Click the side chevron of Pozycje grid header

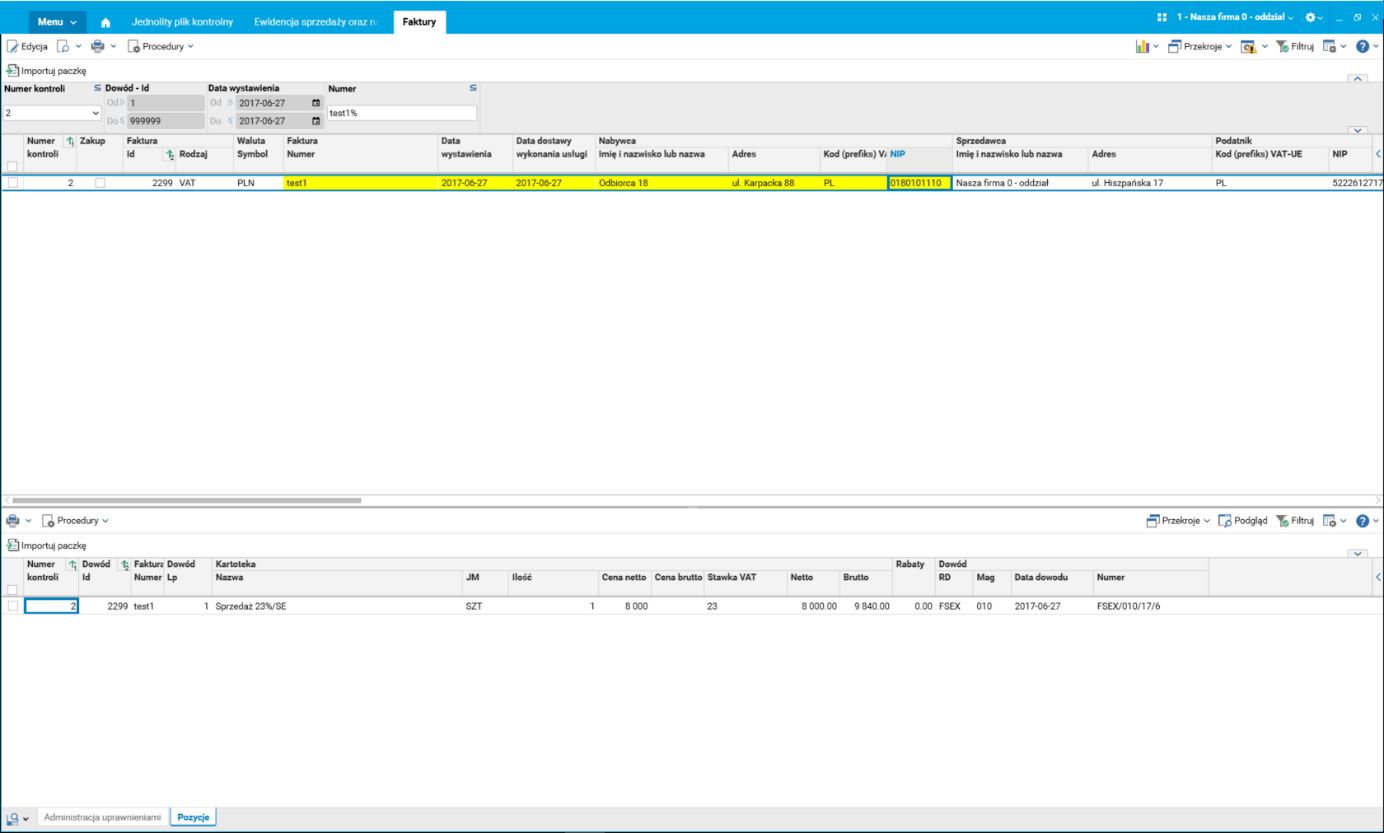click(x=1378, y=577)
